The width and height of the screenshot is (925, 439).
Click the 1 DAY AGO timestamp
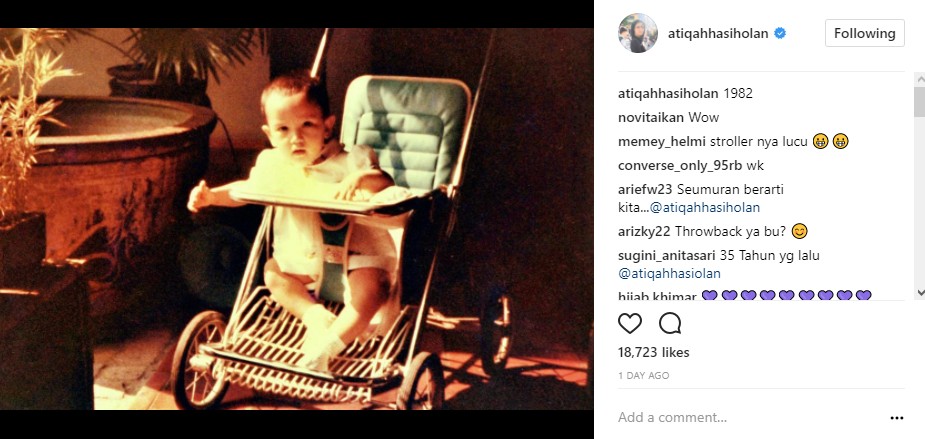point(644,375)
